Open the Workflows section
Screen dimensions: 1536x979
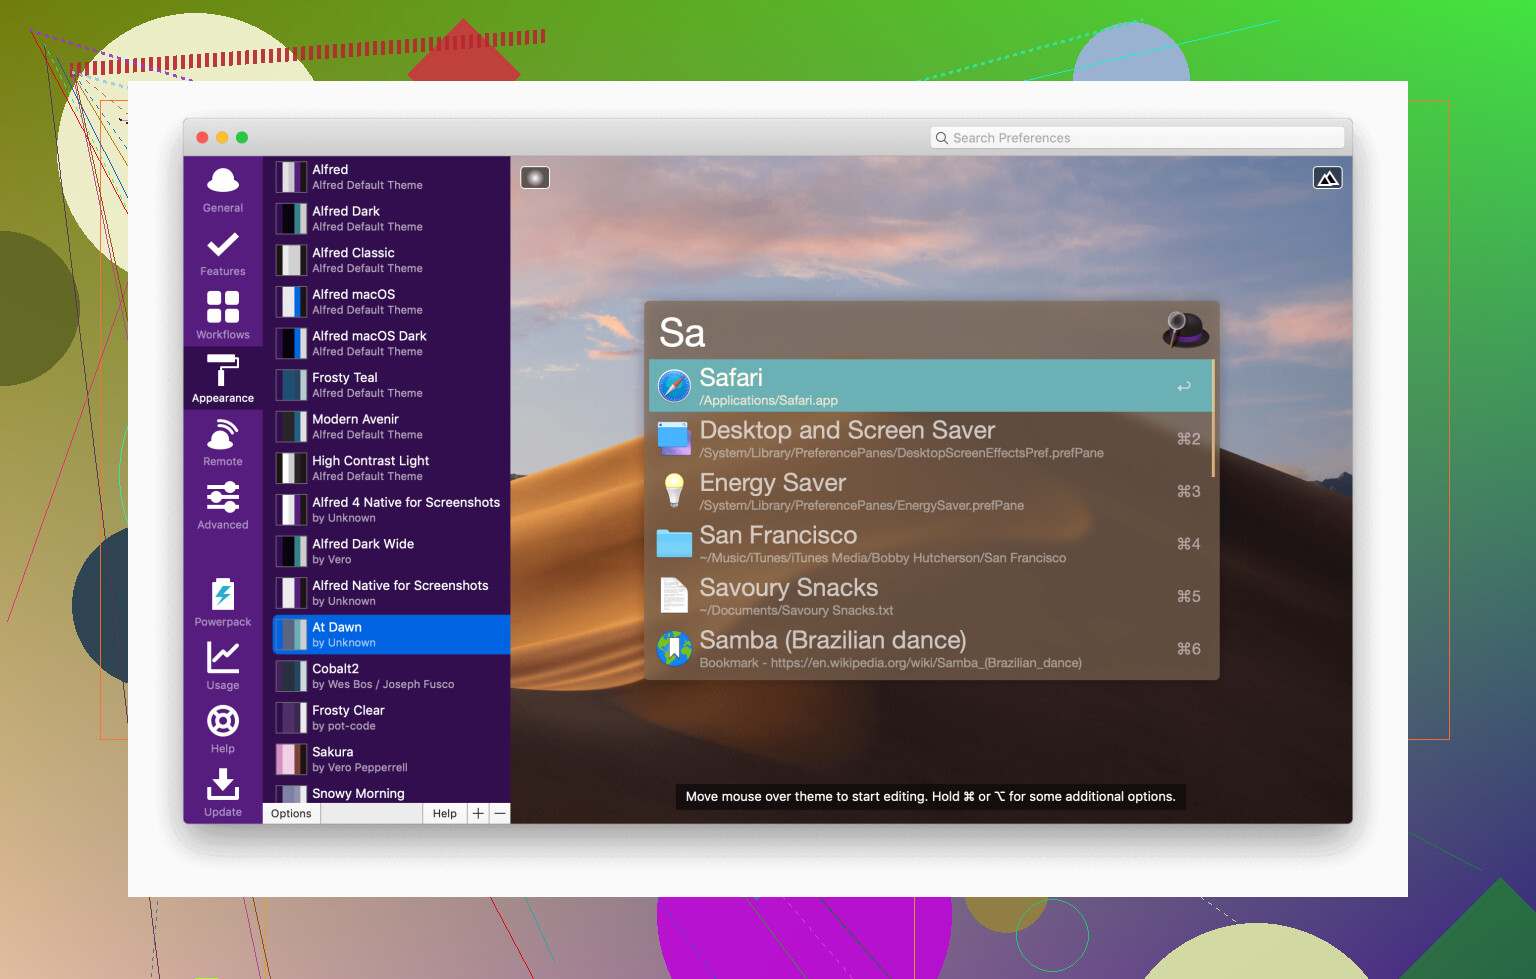[222, 316]
